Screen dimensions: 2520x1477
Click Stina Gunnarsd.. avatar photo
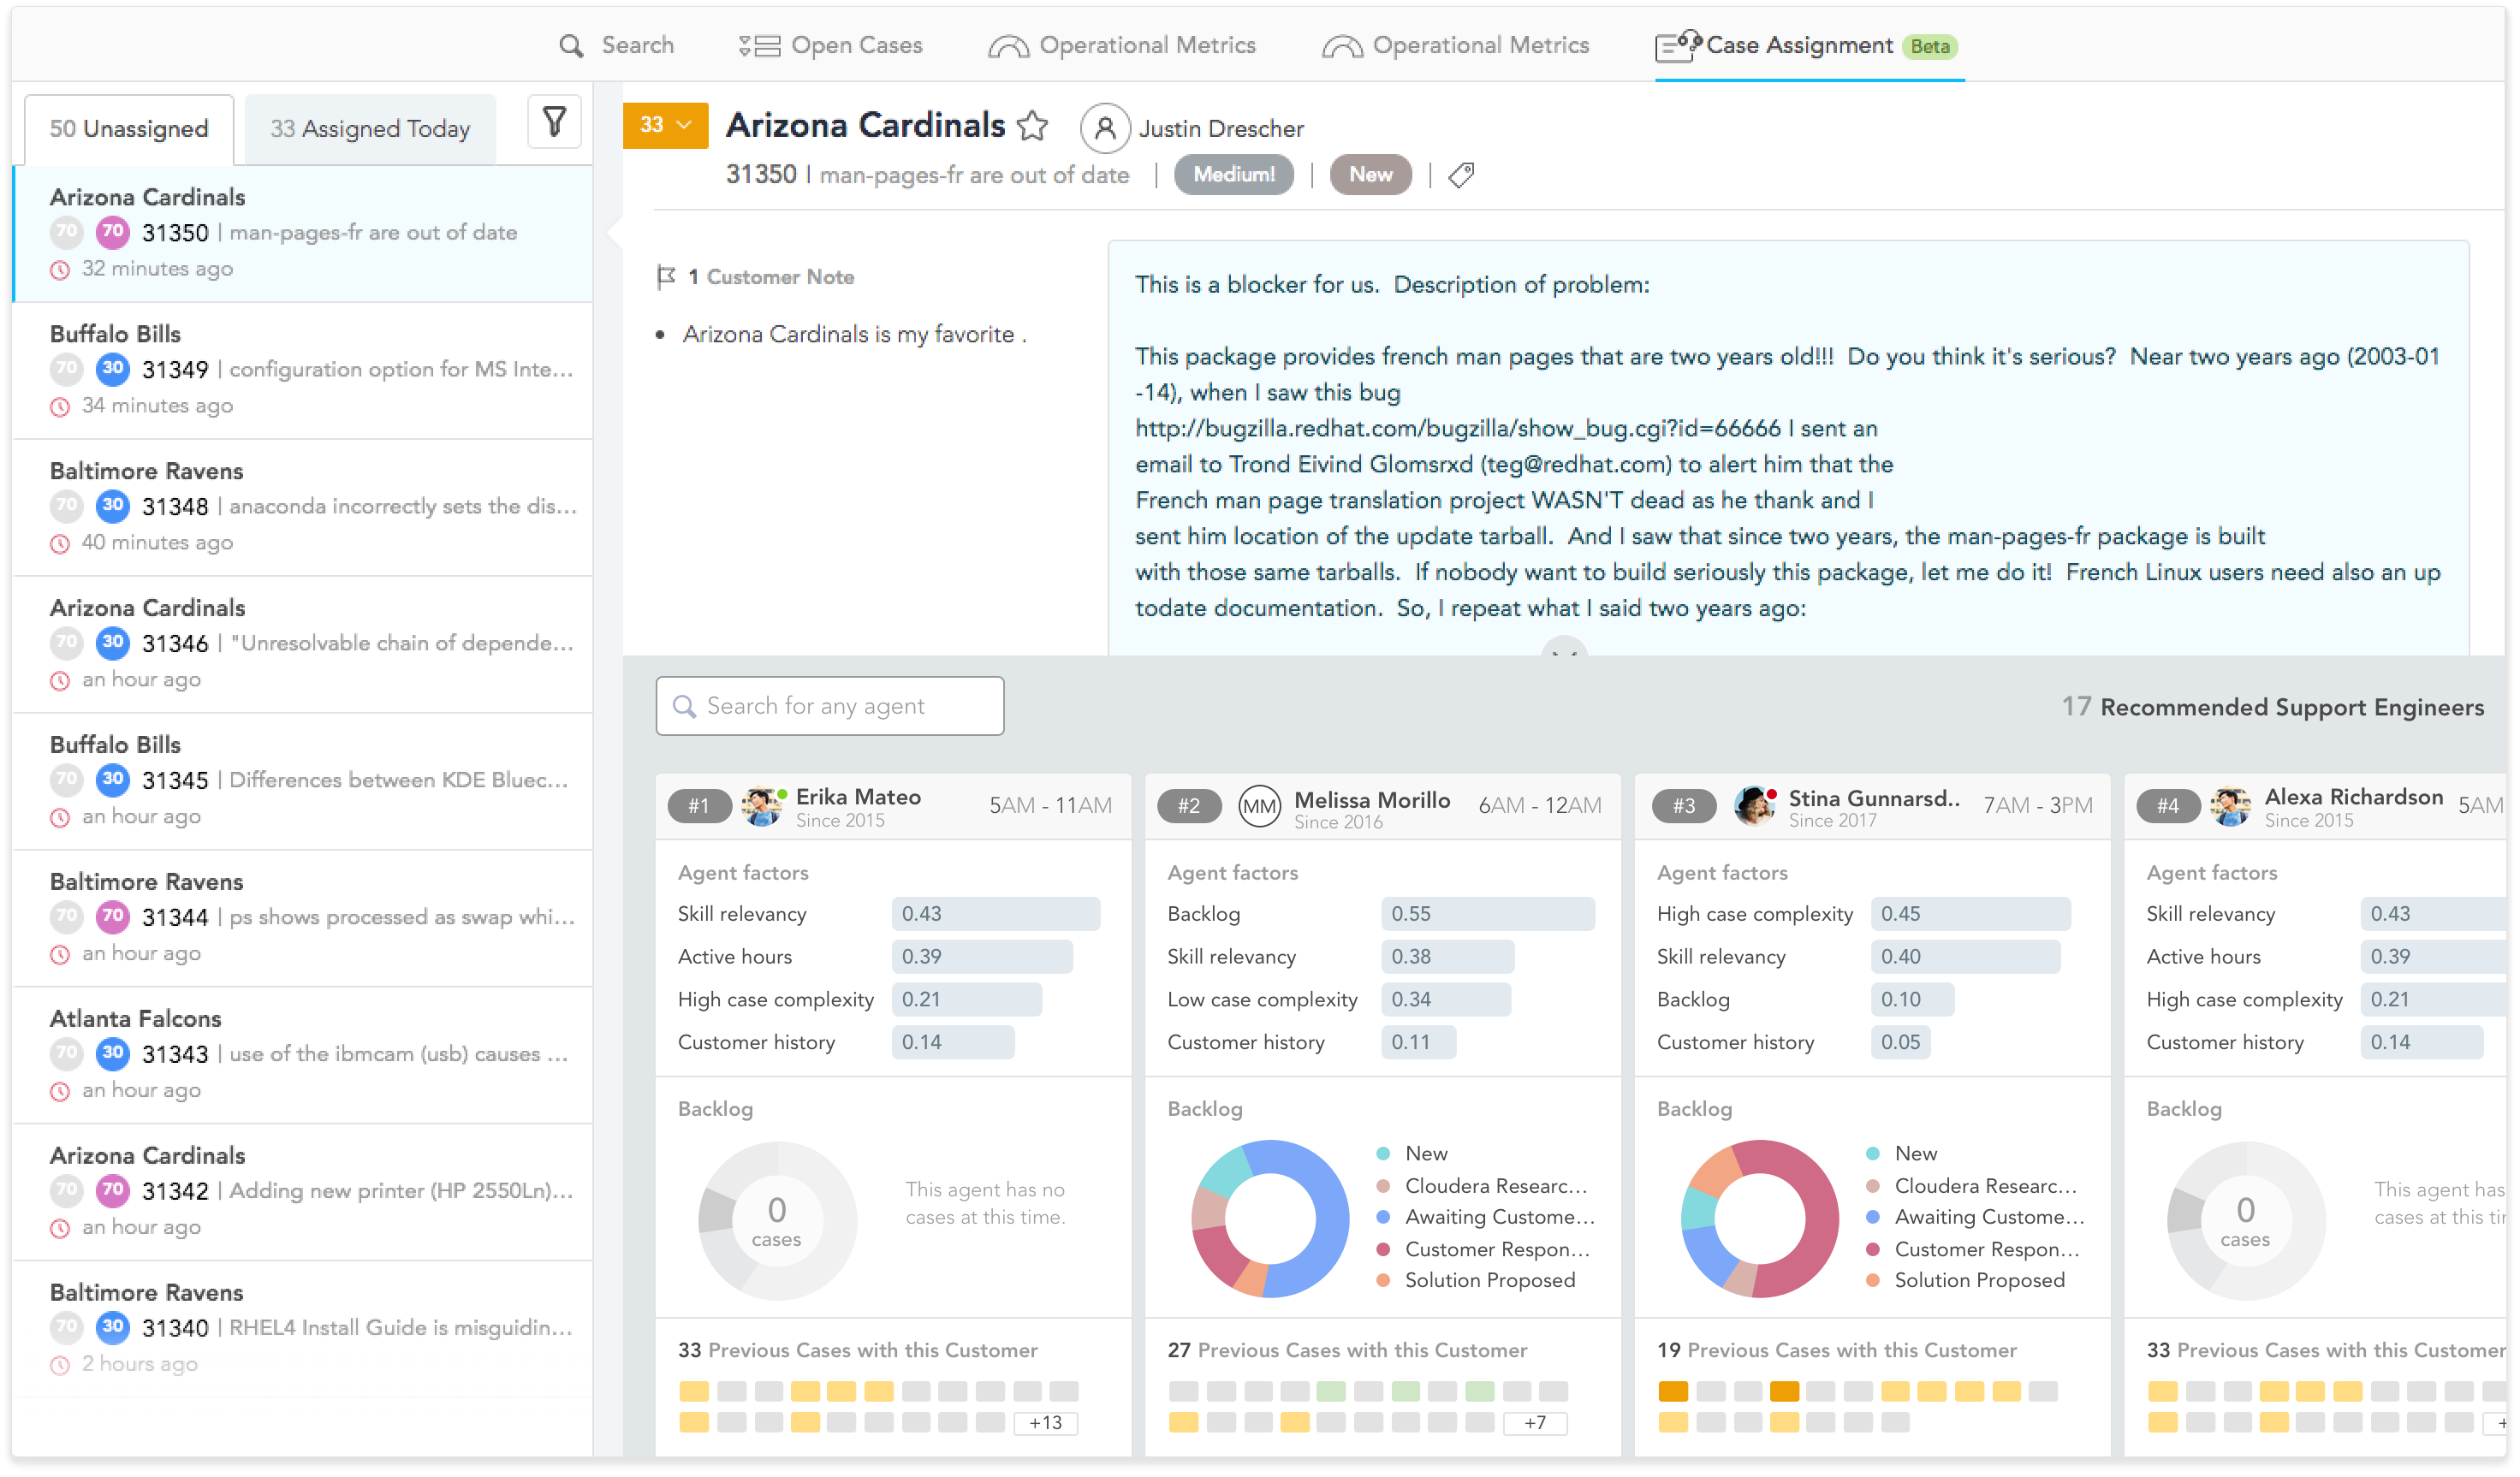coord(1754,806)
